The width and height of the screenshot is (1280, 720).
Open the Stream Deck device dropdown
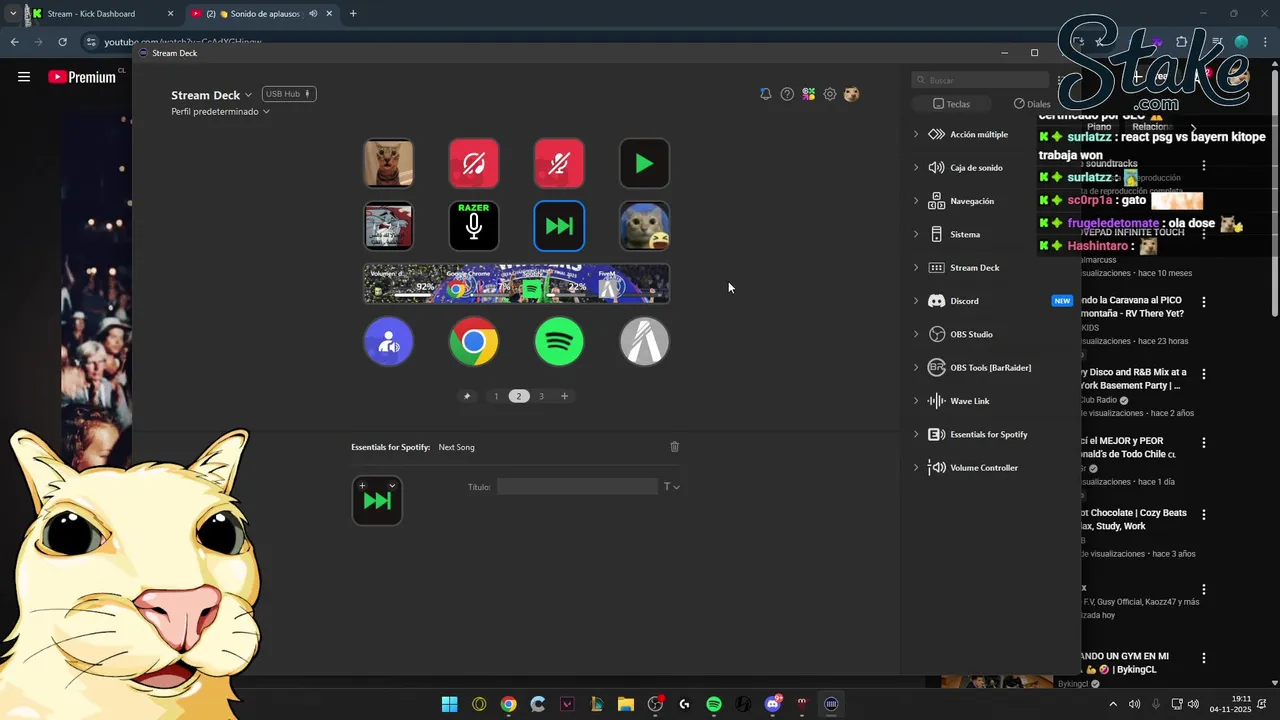click(212, 95)
